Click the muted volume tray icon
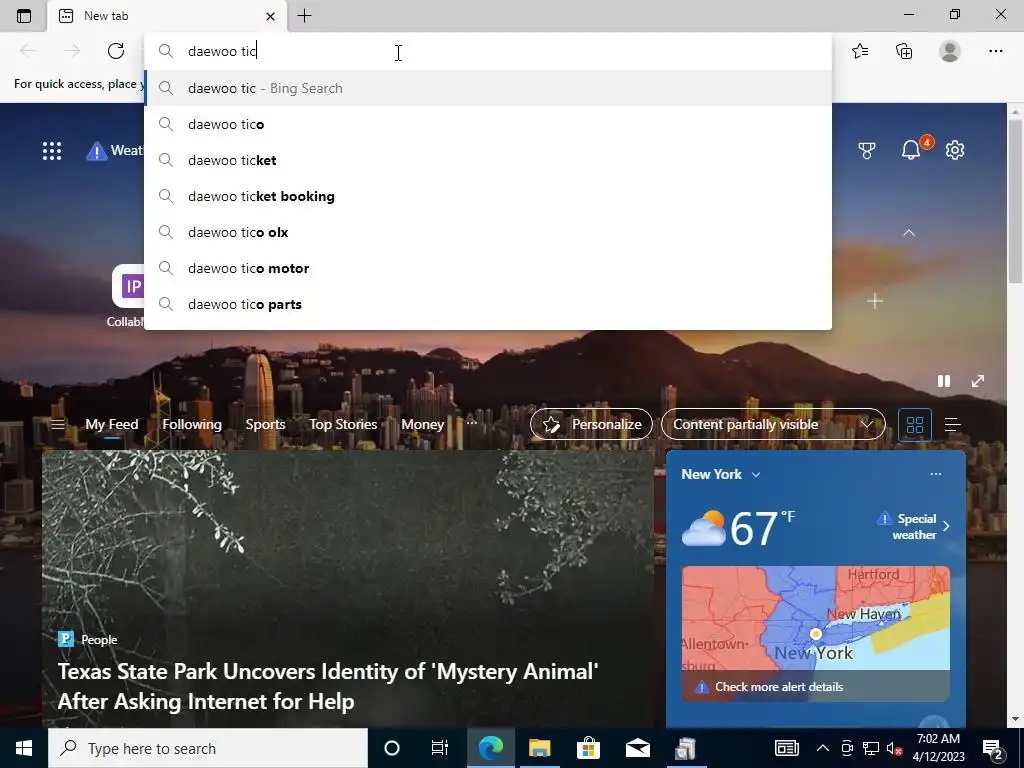 coord(894,748)
